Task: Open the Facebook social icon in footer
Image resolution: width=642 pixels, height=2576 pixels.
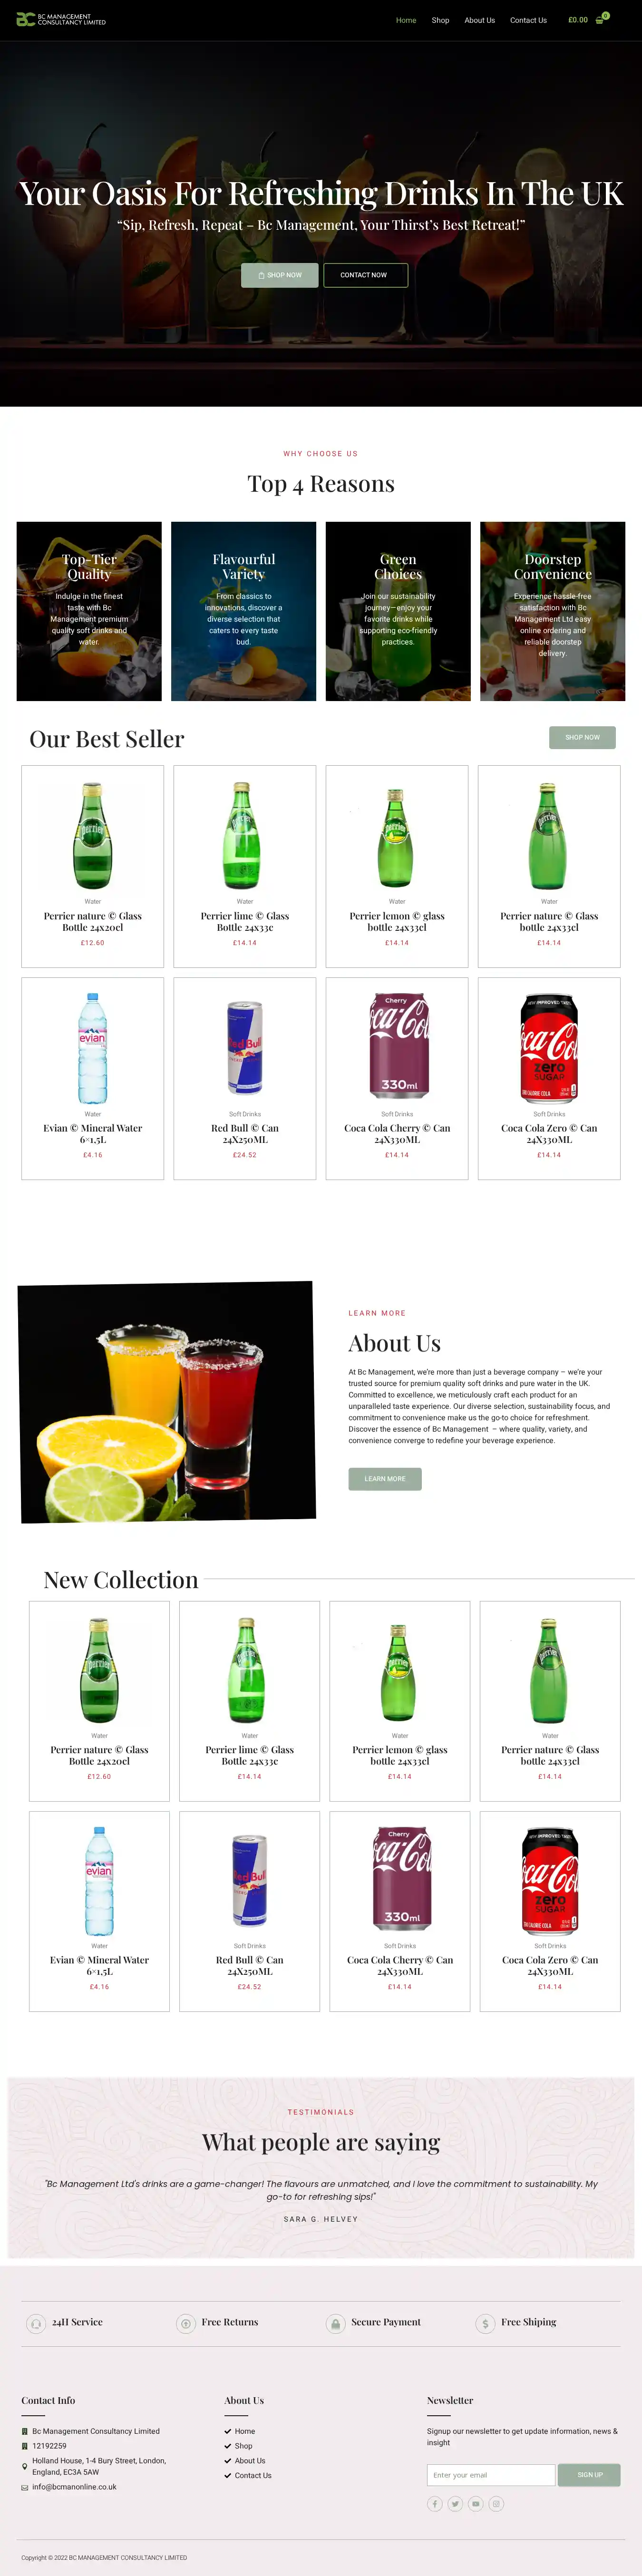Action: point(435,2503)
